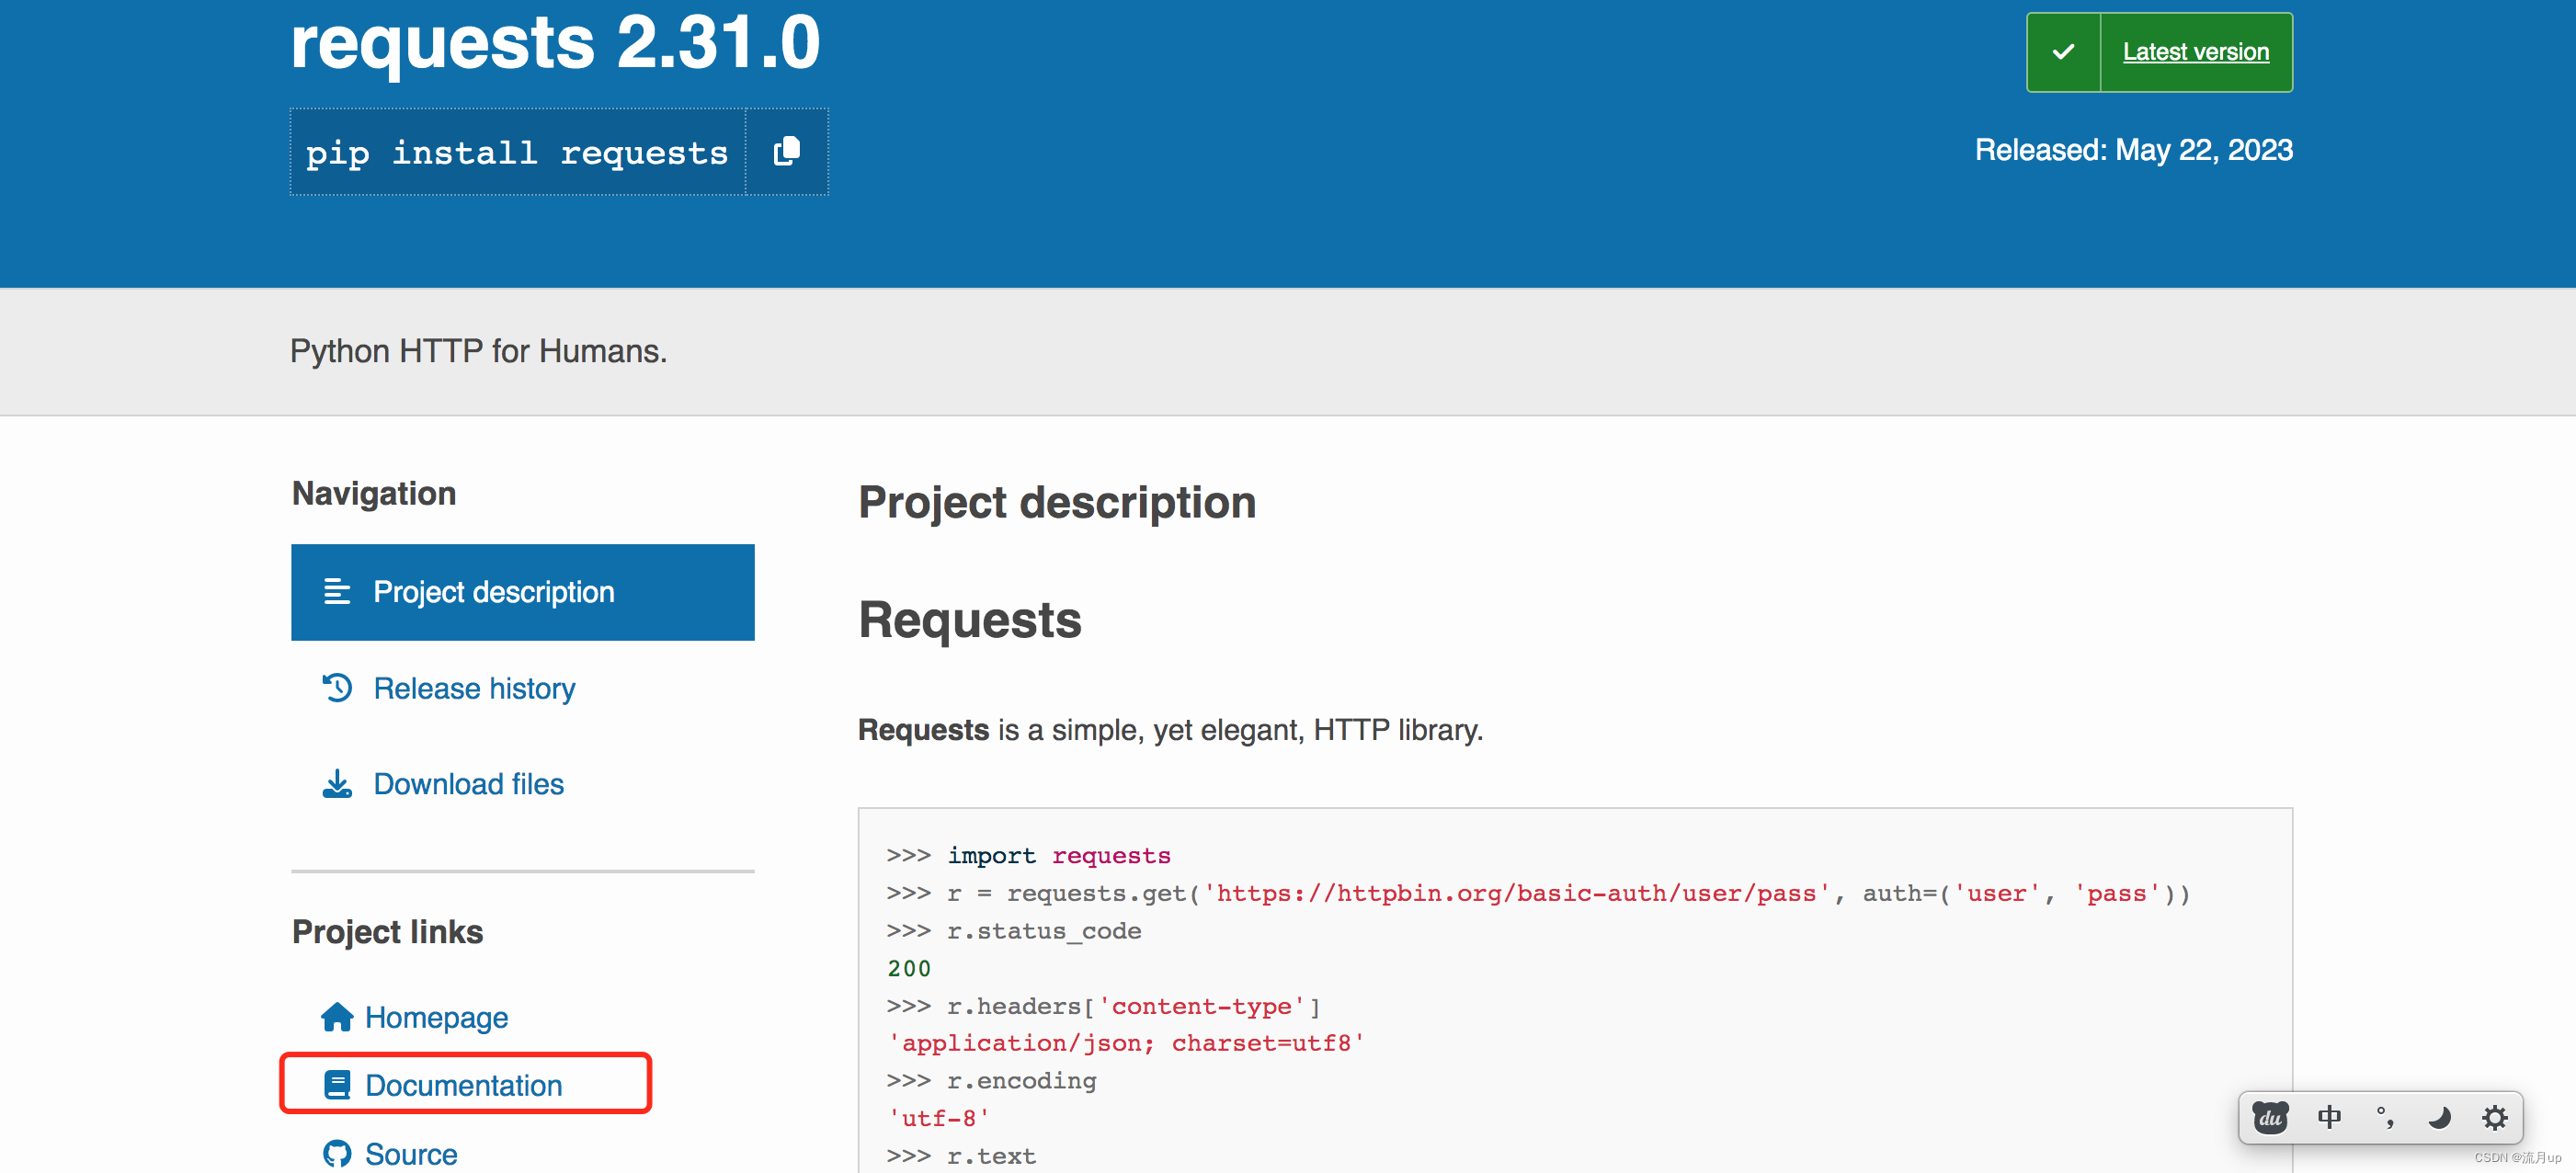The height and width of the screenshot is (1173, 2576).
Task: Open the Homepage project link
Action: coord(436,1017)
